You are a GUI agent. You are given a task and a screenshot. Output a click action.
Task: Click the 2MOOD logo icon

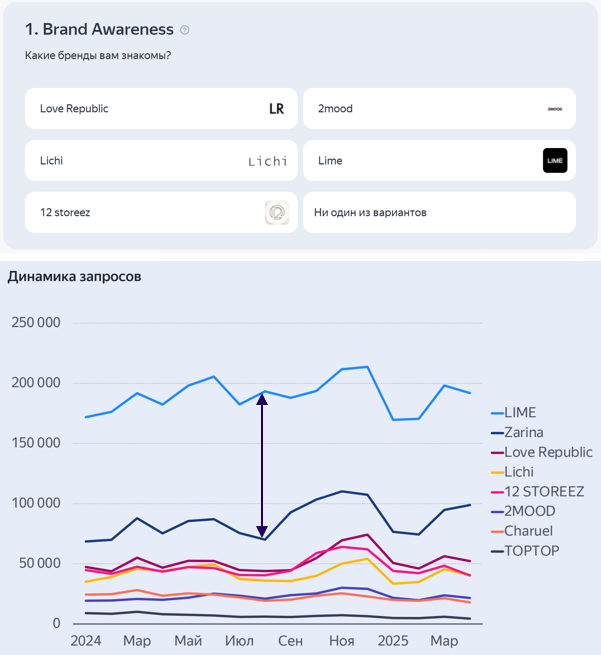coord(555,109)
